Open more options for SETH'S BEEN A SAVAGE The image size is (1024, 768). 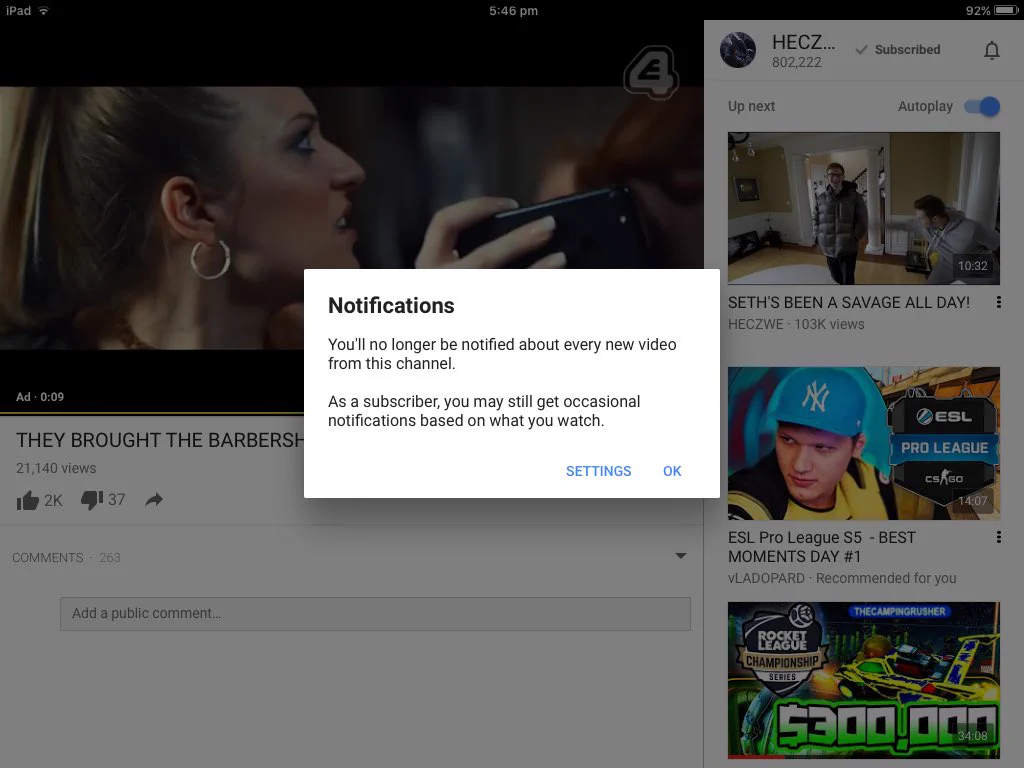click(x=999, y=302)
